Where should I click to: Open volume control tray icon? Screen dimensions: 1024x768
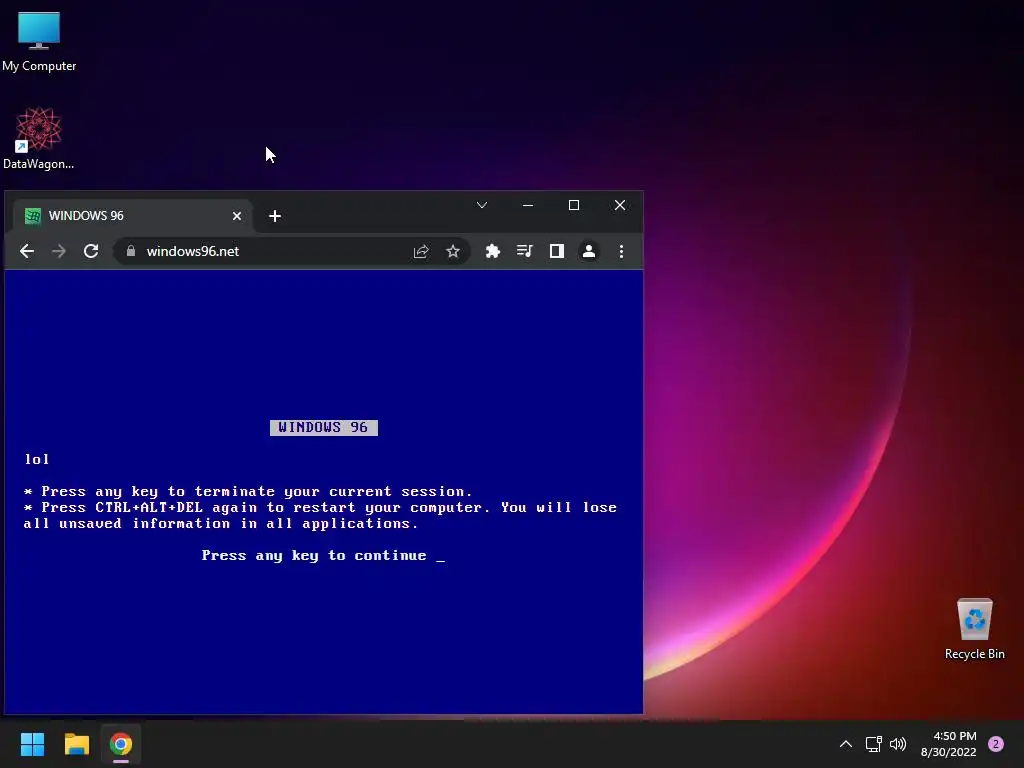point(898,744)
